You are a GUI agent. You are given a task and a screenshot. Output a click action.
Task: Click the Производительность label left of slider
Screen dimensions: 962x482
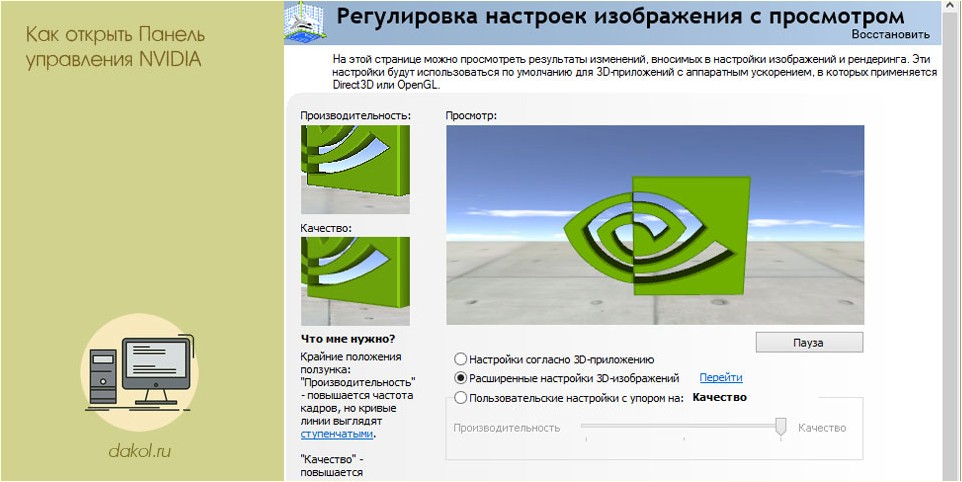pyautogui.click(x=507, y=427)
